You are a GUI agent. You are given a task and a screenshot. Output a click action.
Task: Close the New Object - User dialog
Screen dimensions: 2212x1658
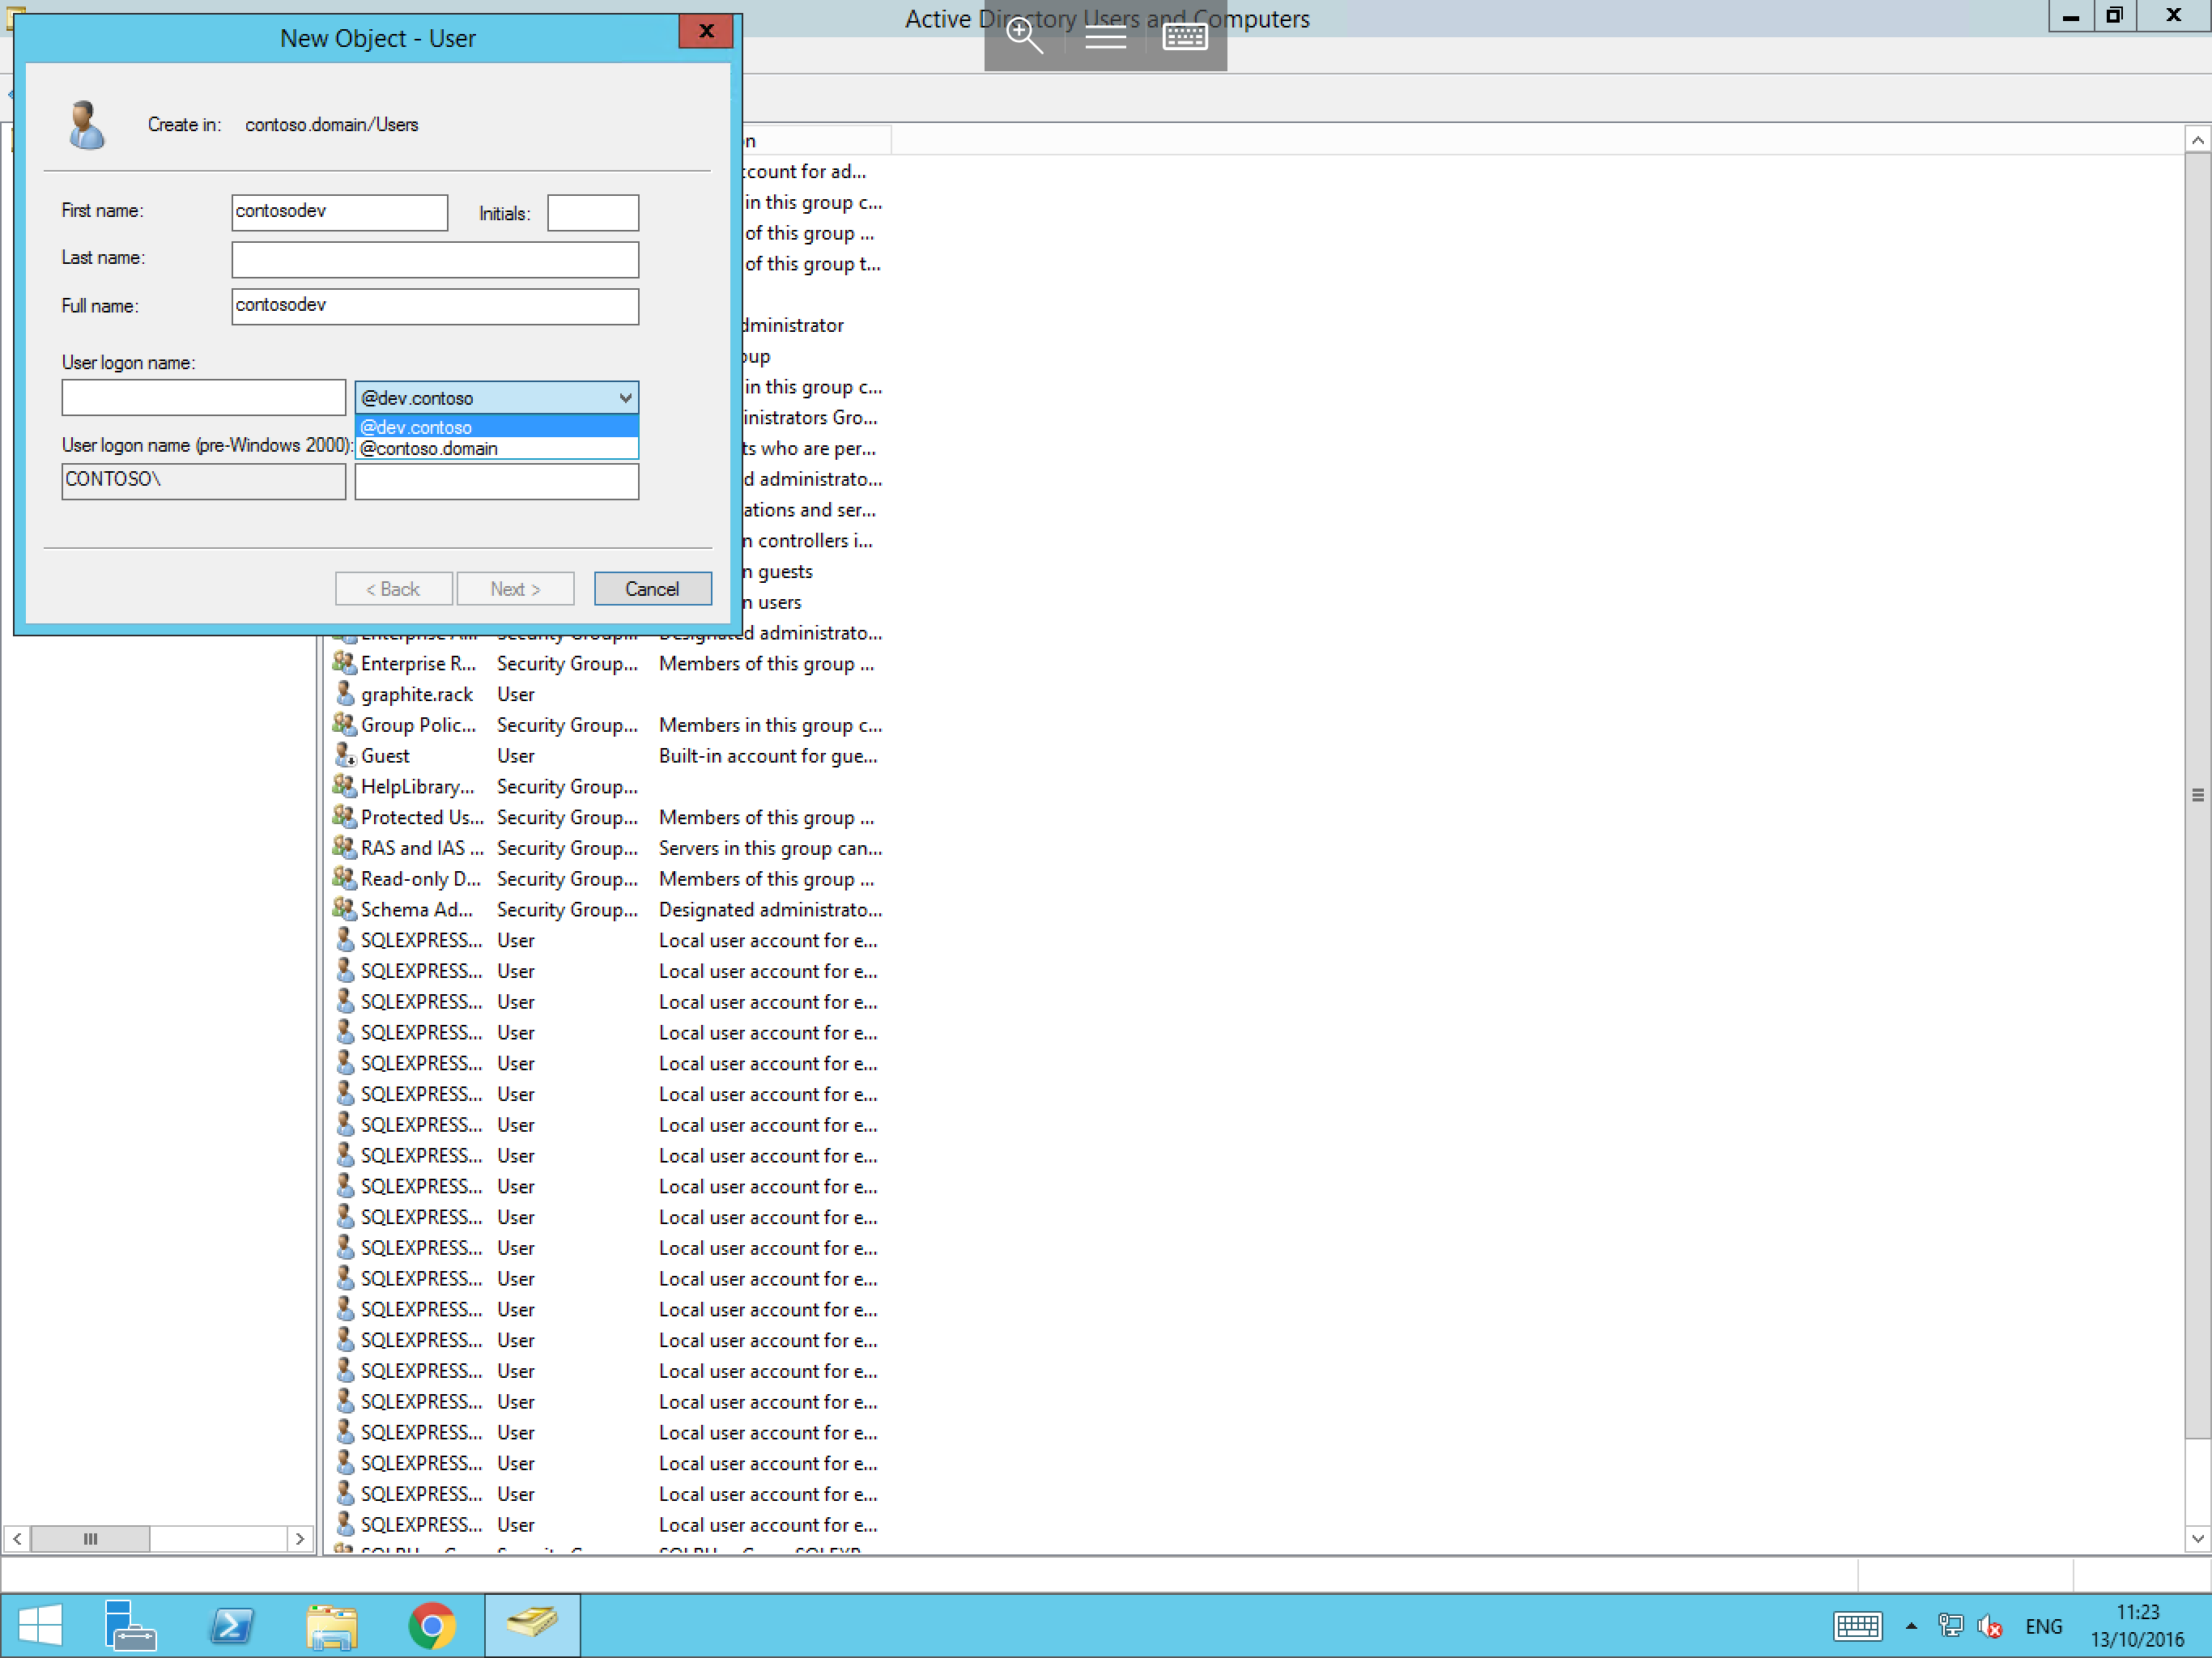(x=706, y=31)
